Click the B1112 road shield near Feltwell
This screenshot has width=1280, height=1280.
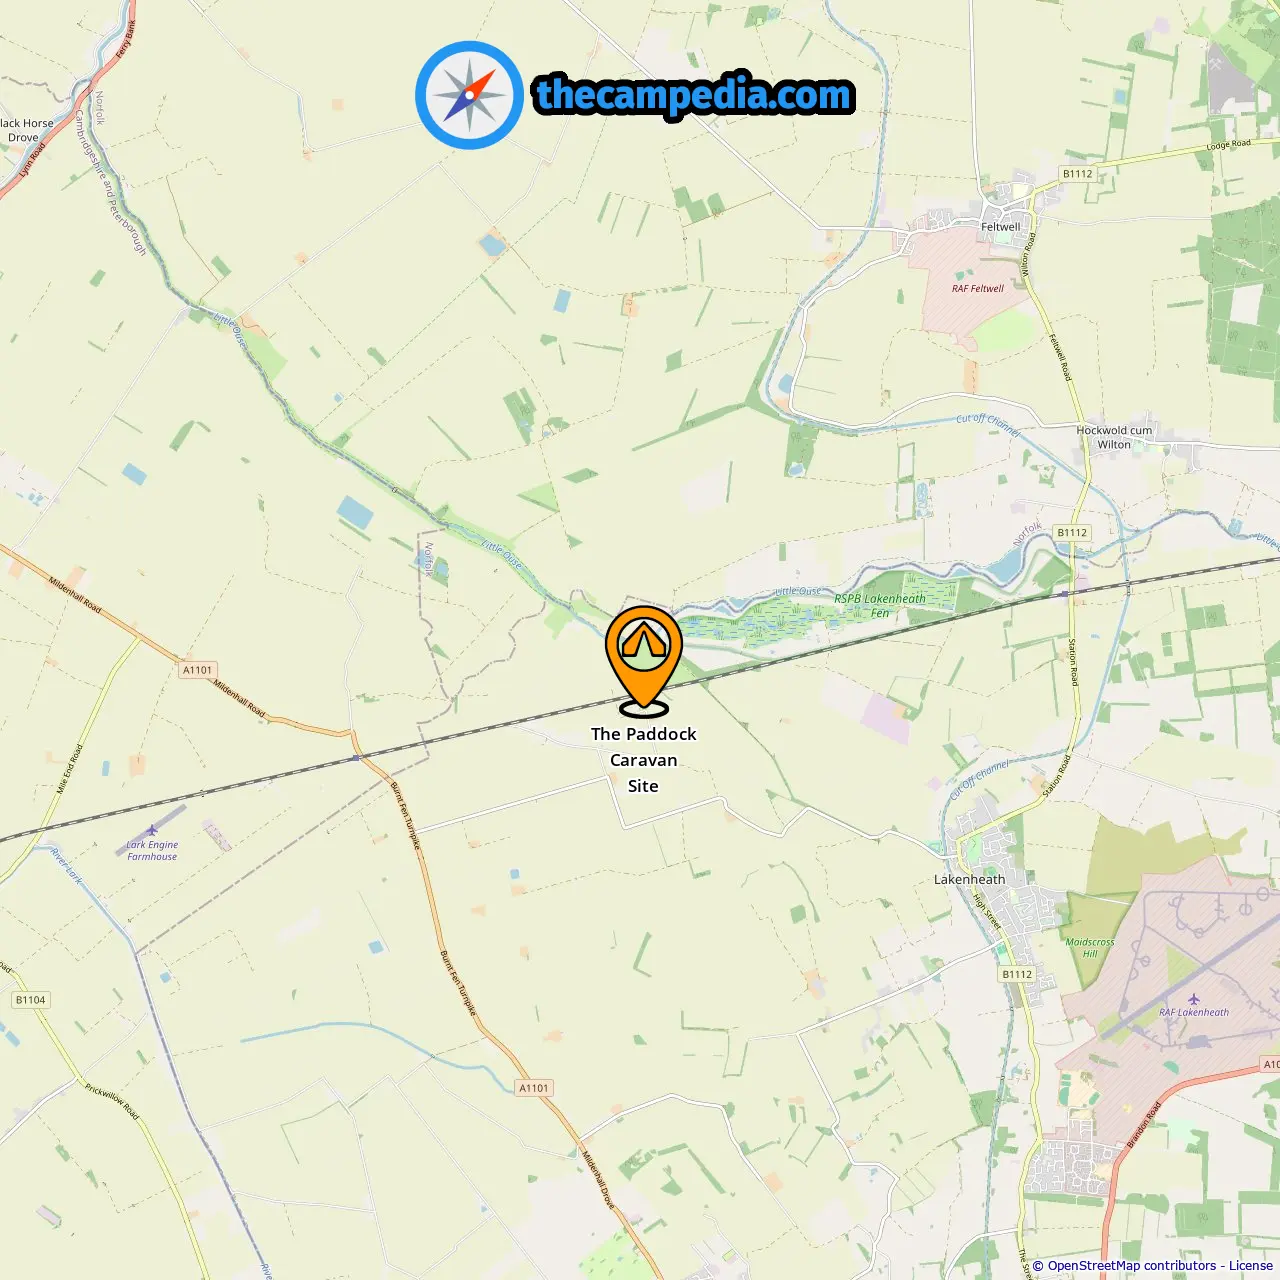(x=1078, y=174)
